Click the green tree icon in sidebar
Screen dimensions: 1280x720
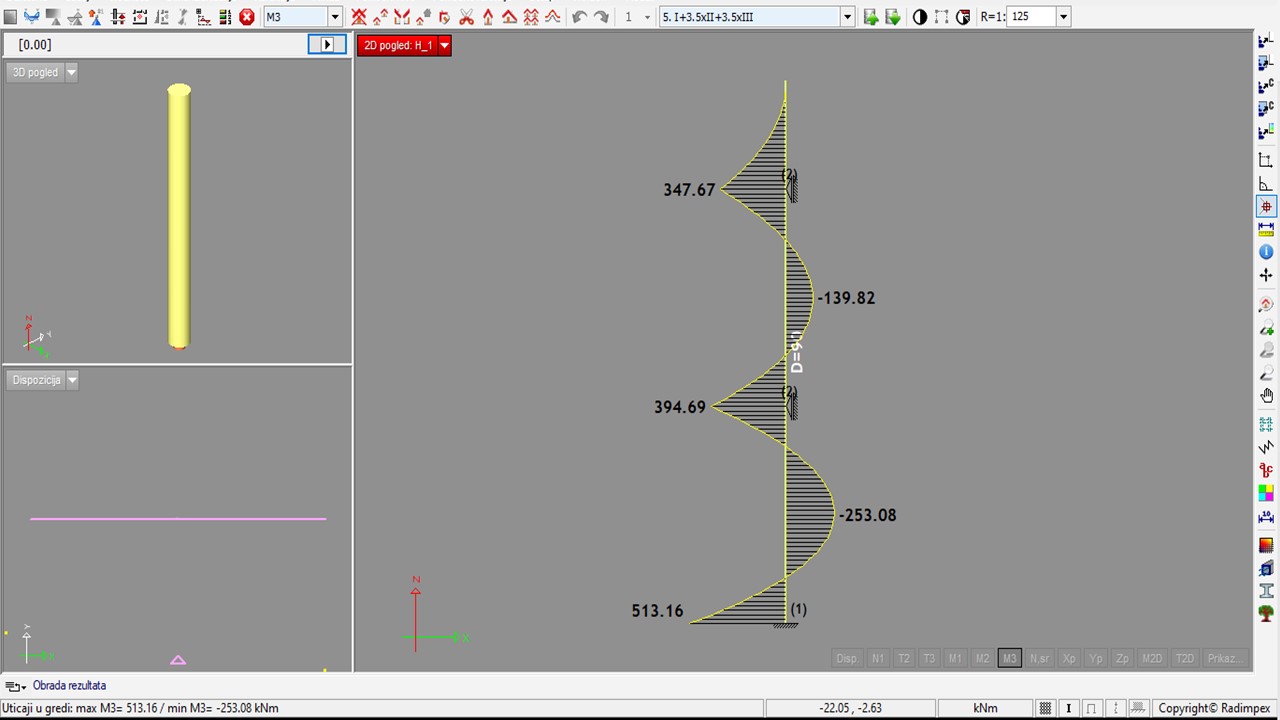point(1266,613)
